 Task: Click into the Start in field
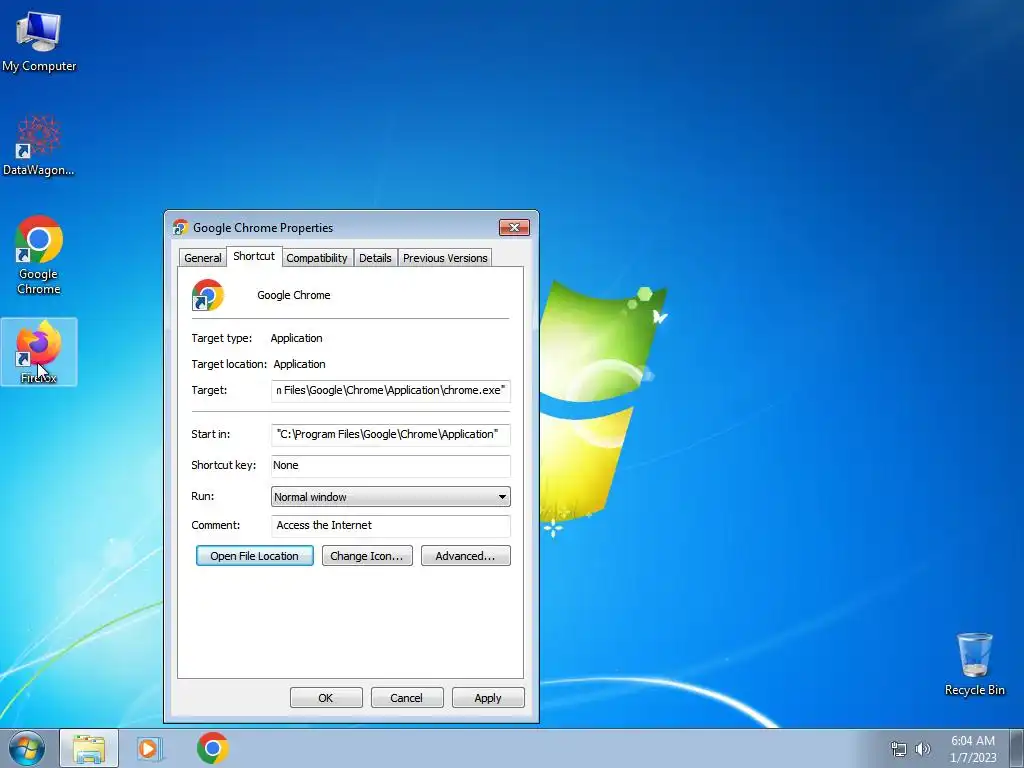(x=391, y=434)
